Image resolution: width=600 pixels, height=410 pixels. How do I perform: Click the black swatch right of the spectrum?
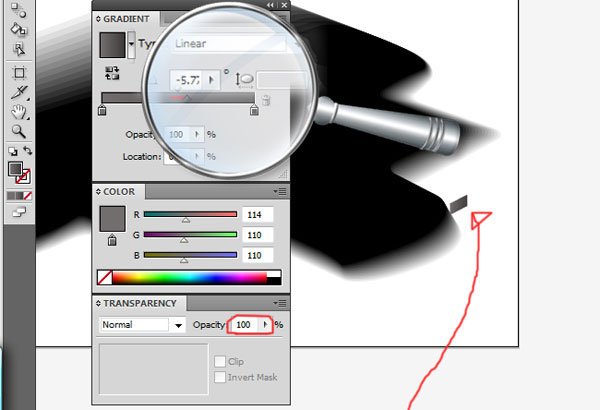(x=274, y=281)
